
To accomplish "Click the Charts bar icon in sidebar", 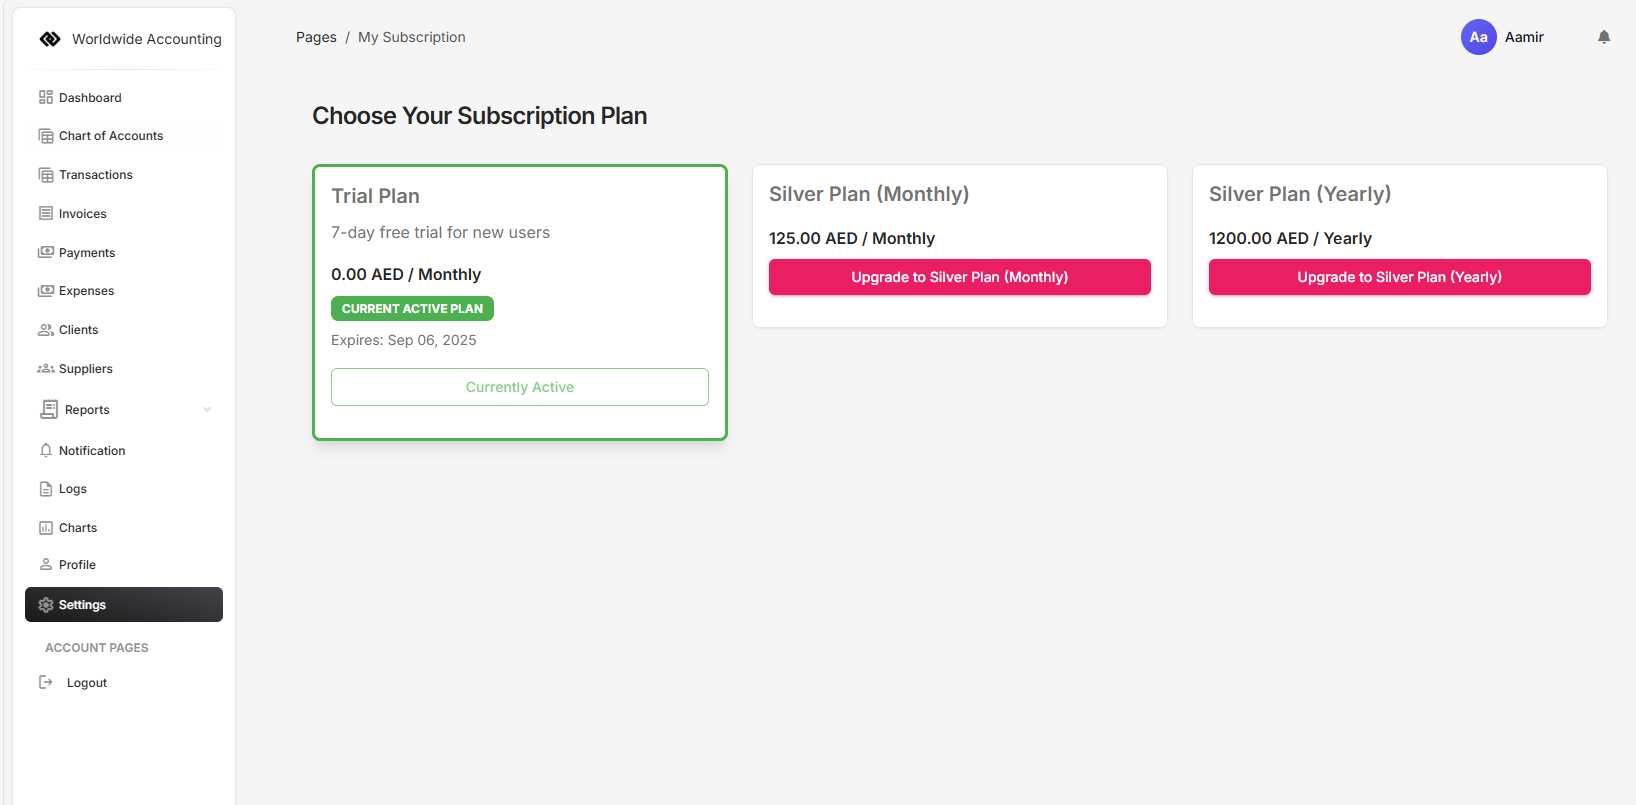I will pos(46,528).
